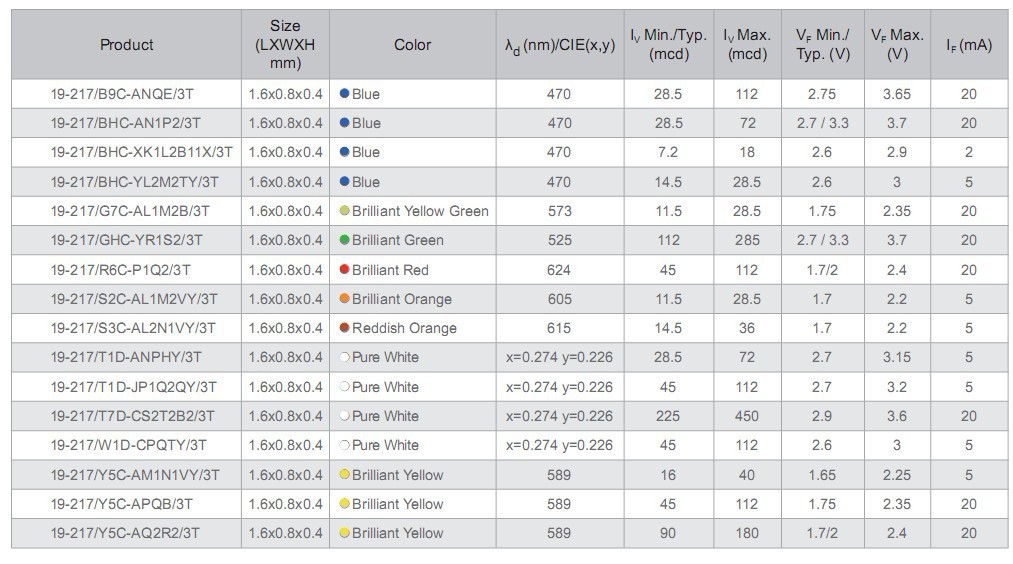Click the 450 maximum intensity cell

pos(747,416)
